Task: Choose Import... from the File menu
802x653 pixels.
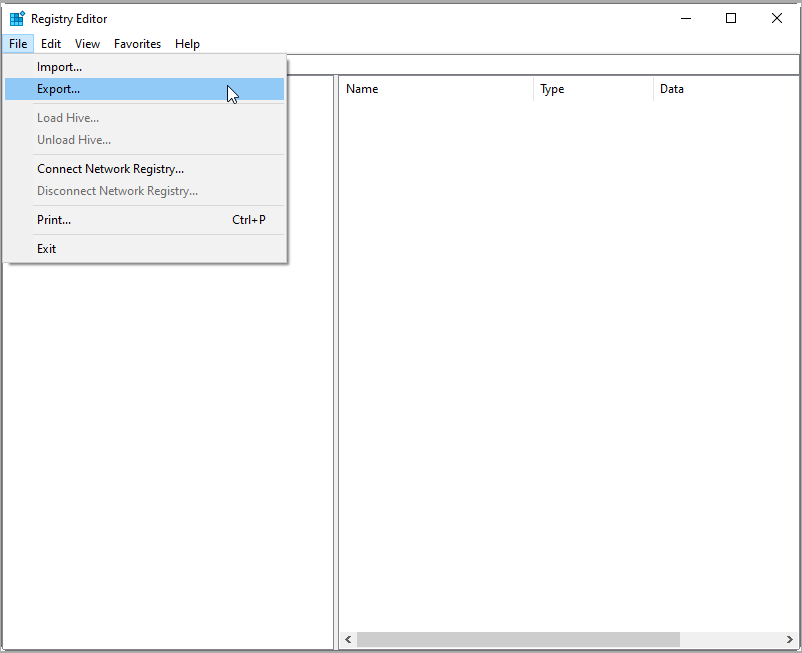Action: click(x=60, y=67)
